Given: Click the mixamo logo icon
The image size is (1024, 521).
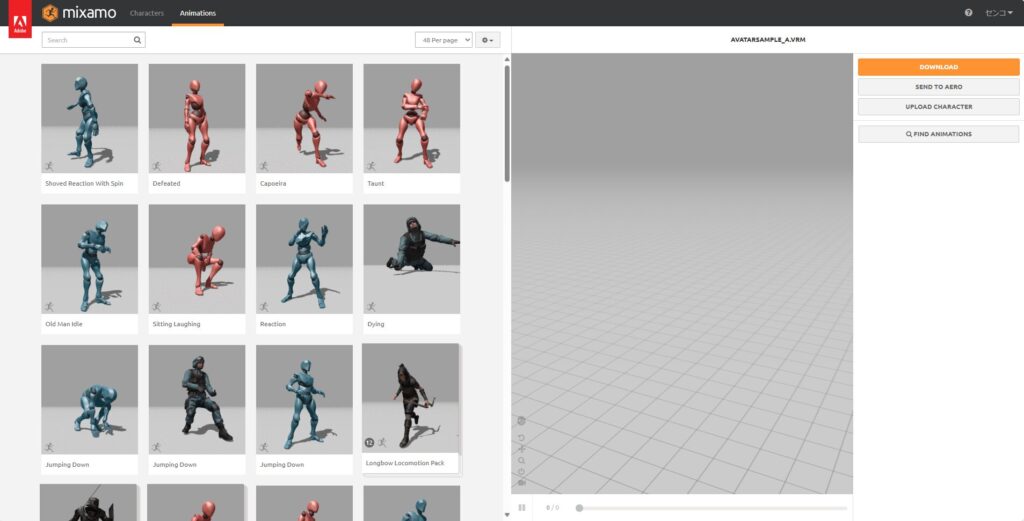Looking at the screenshot, I should click(x=50, y=13).
